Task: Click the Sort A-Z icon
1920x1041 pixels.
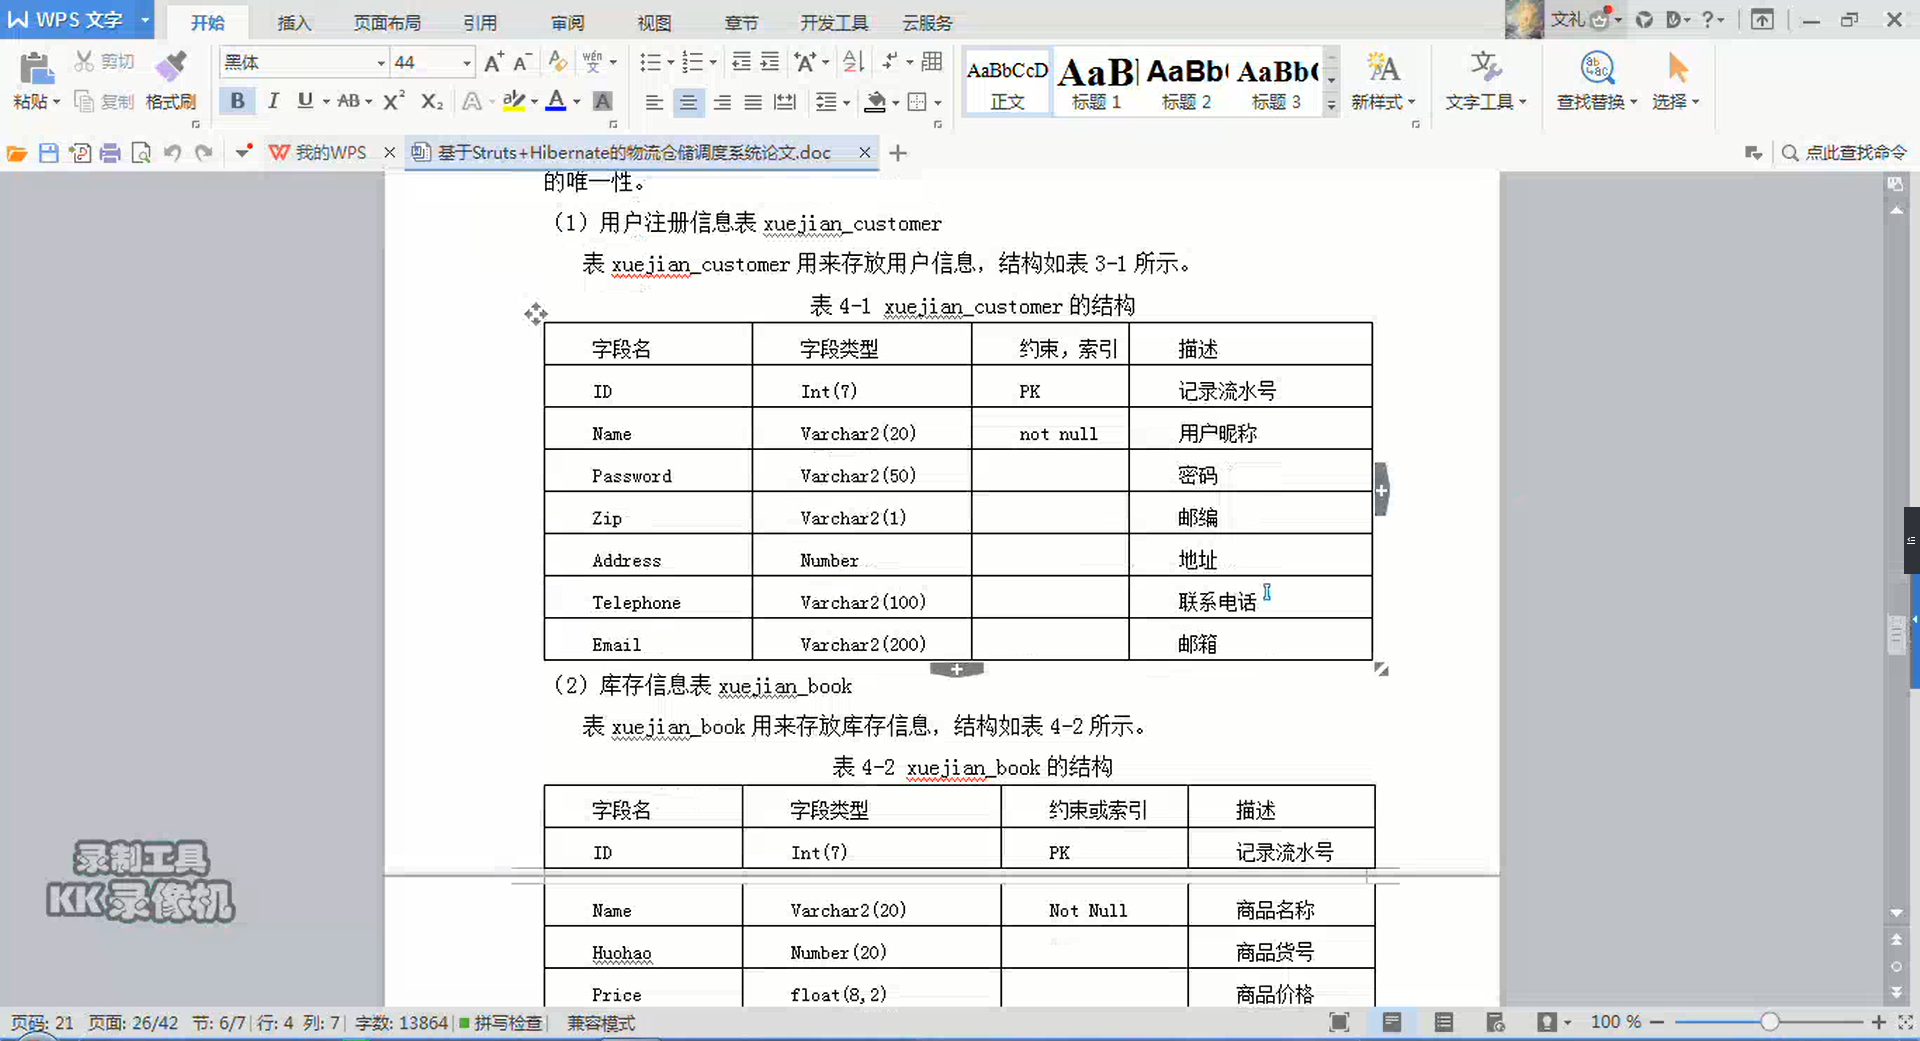Action: click(853, 62)
